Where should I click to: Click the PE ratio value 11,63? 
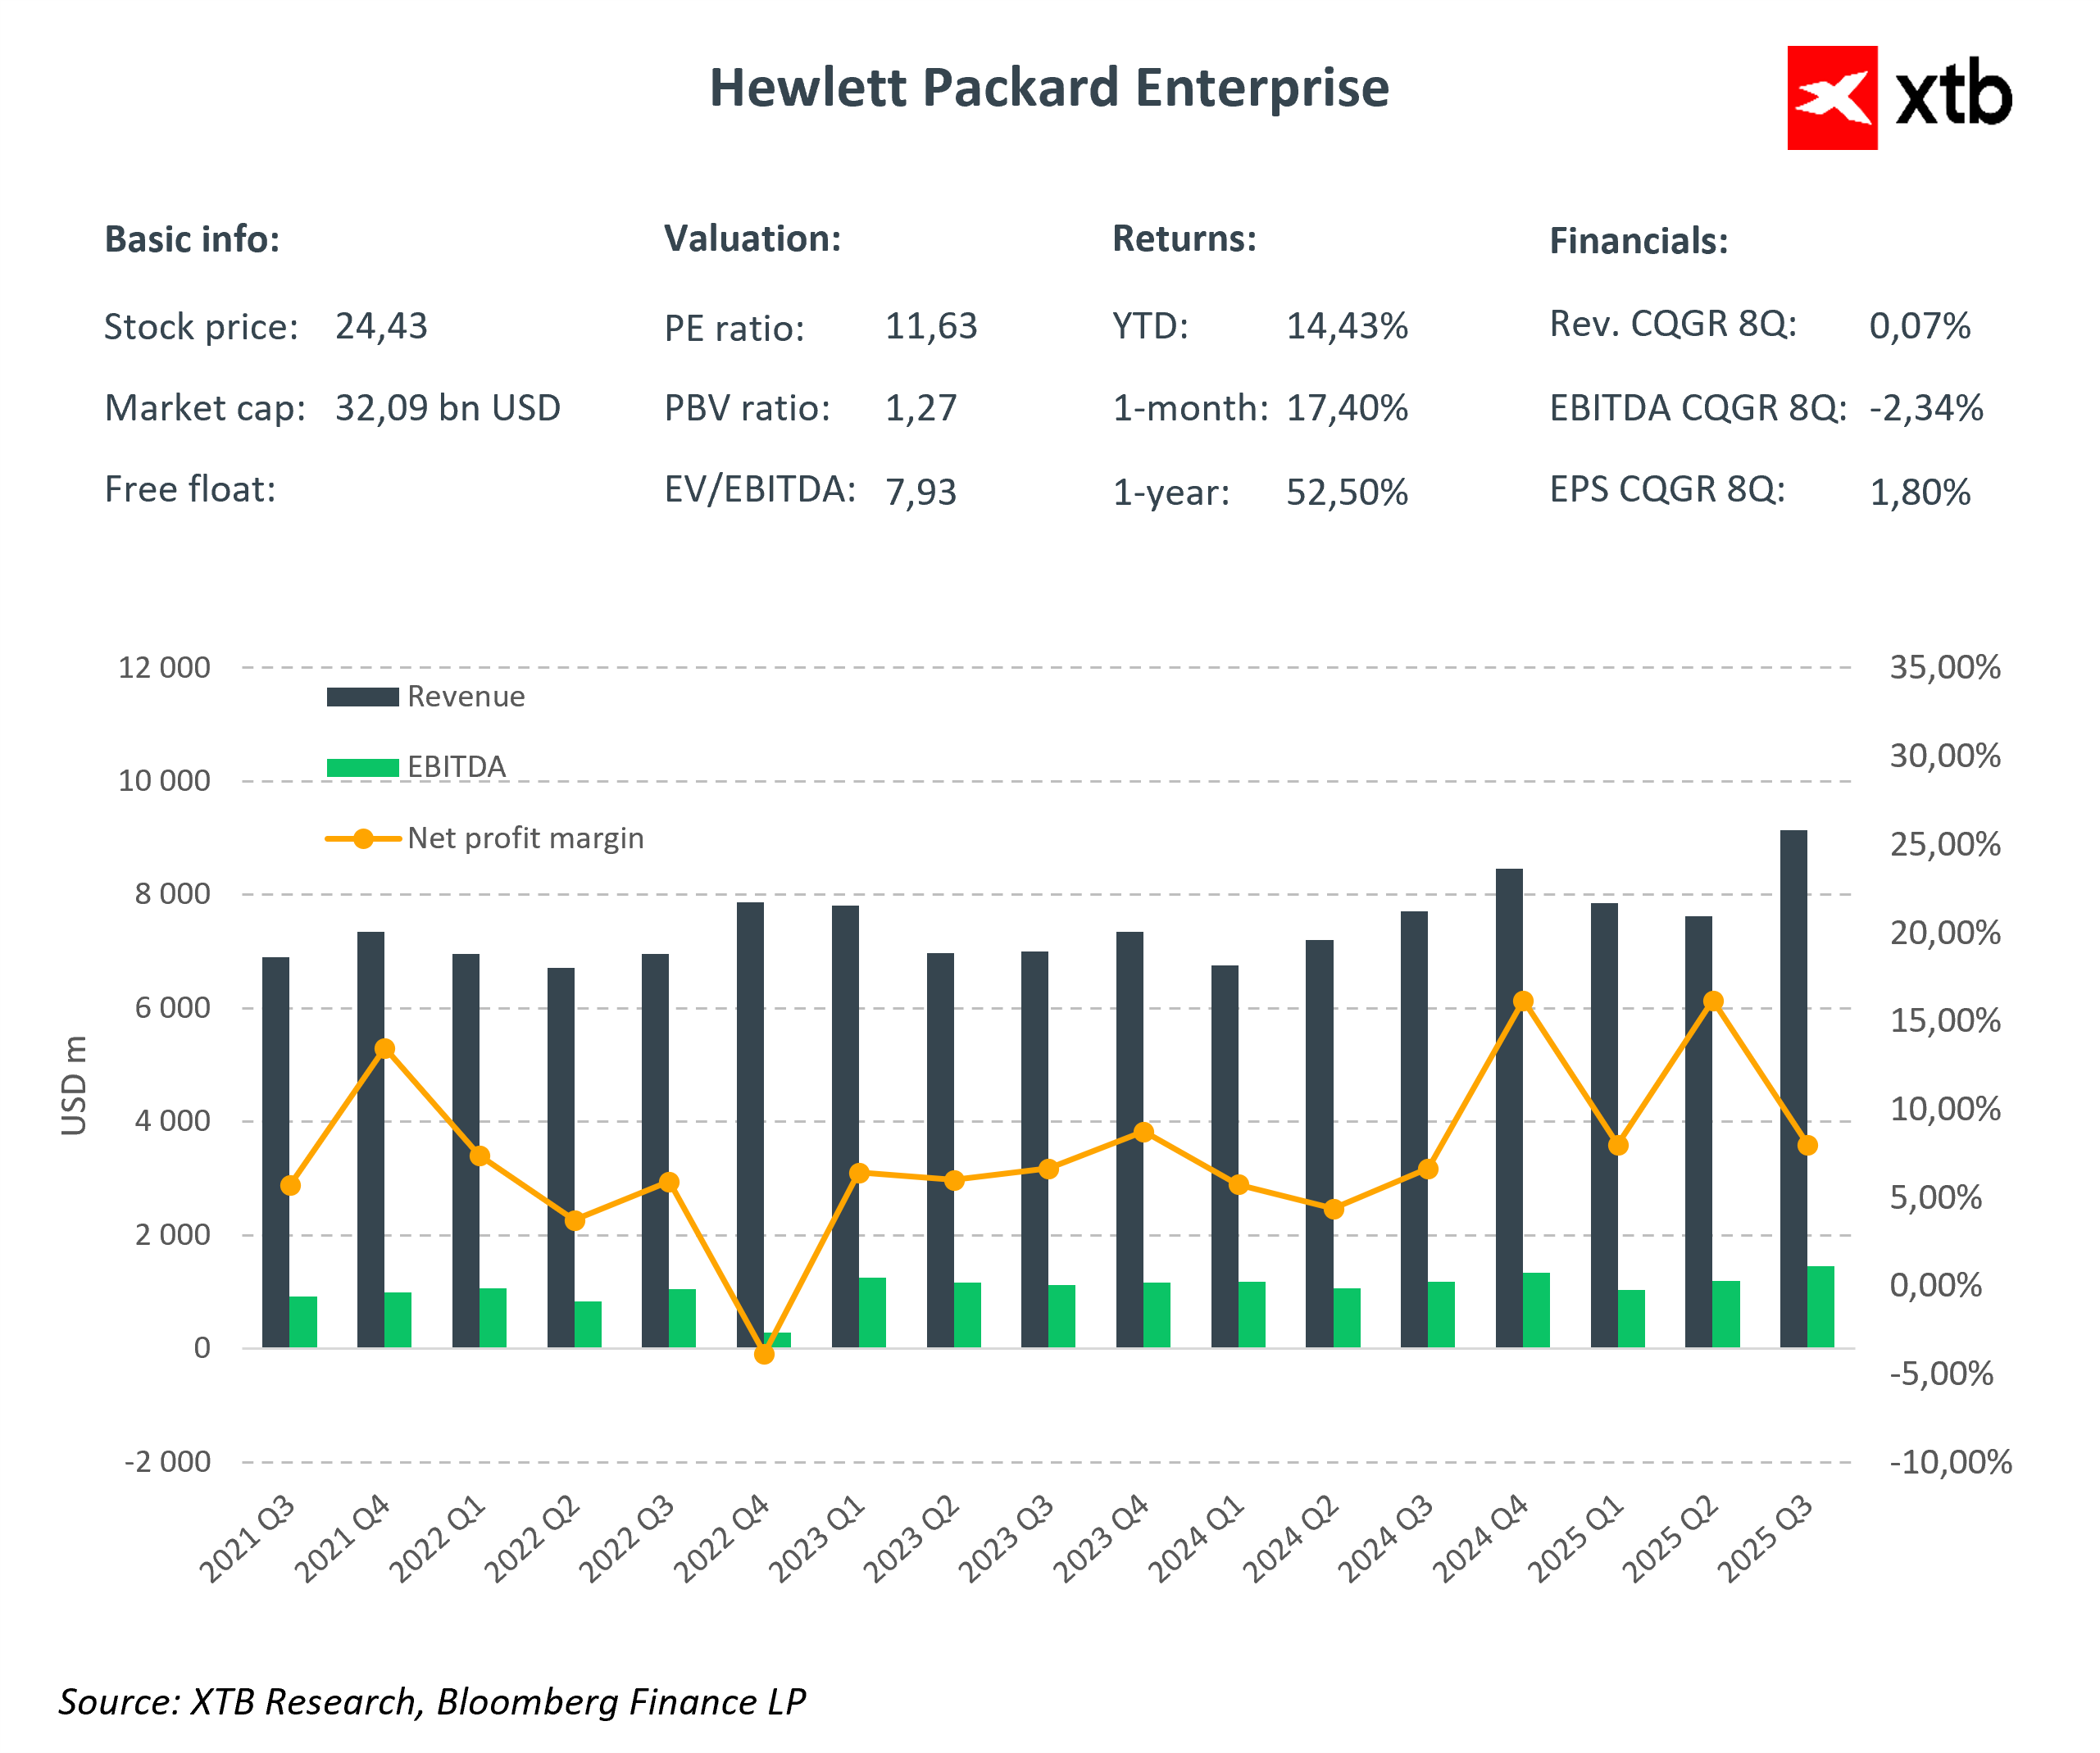pos(931,327)
